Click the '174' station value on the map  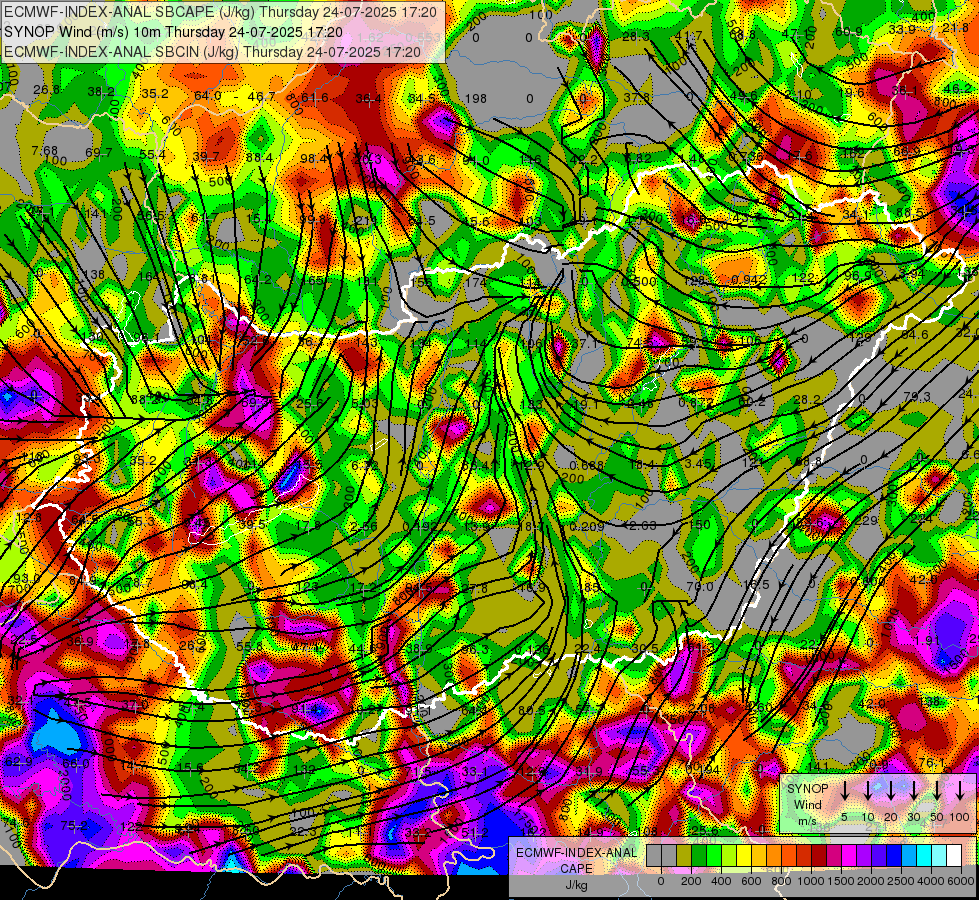pos(476,282)
